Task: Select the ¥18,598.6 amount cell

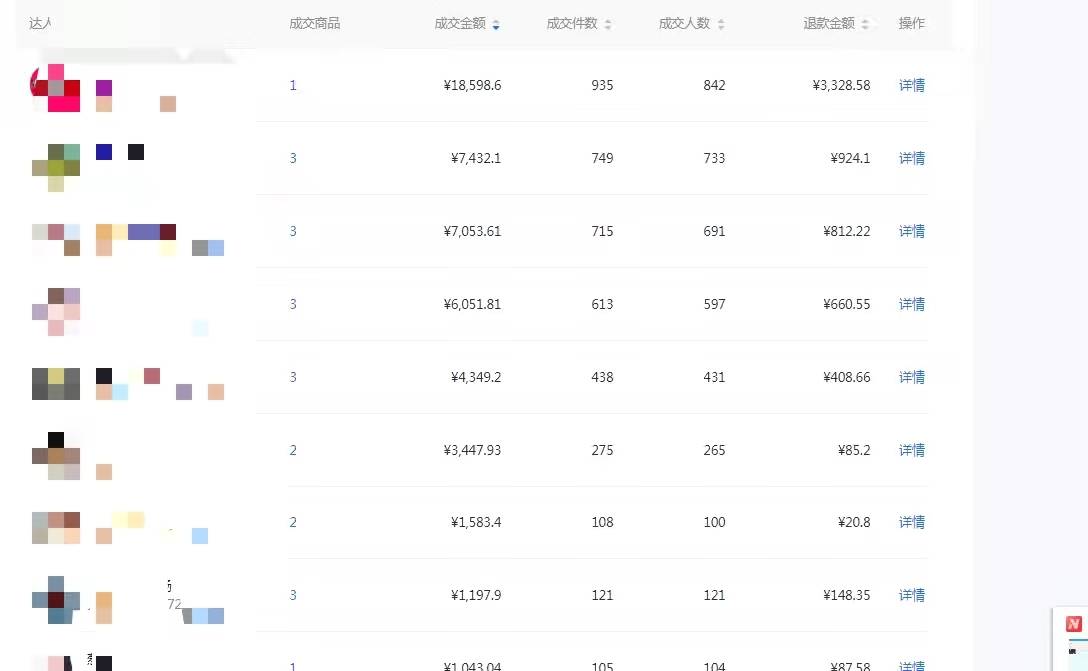Action: point(473,85)
